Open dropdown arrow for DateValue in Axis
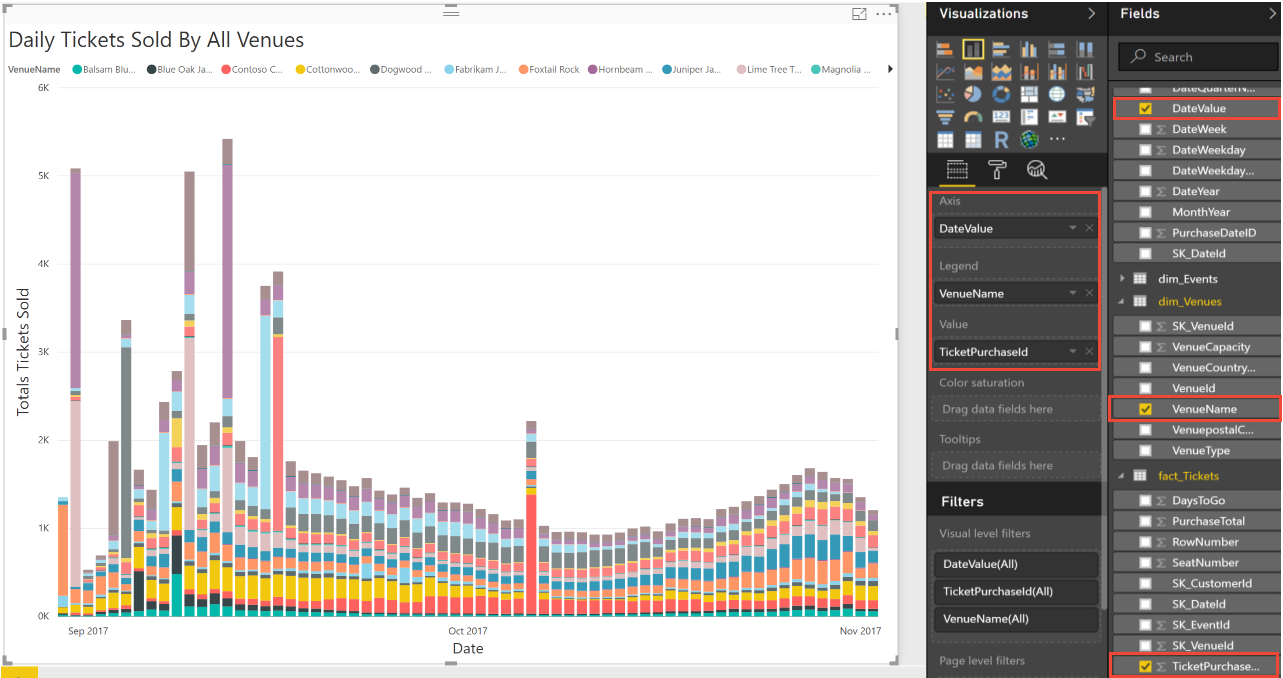This screenshot has width=1283, height=678. [1073, 229]
